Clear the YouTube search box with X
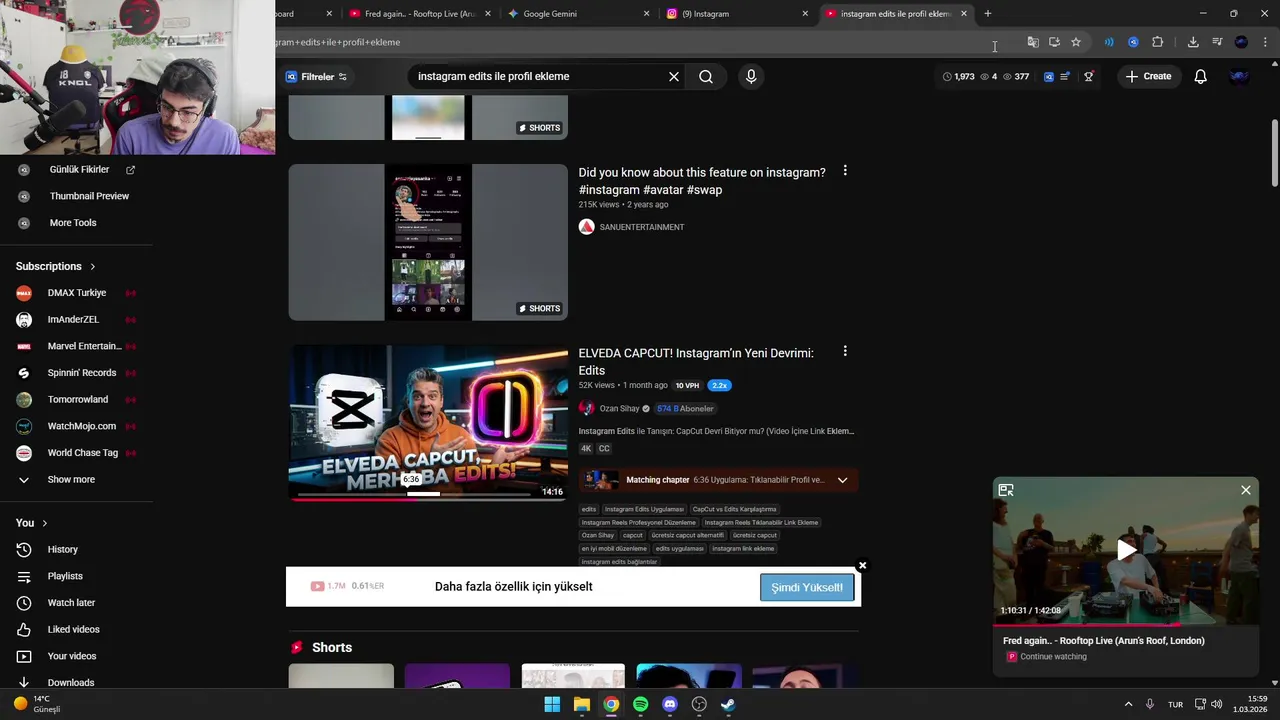The width and height of the screenshot is (1280, 720). click(x=674, y=77)
